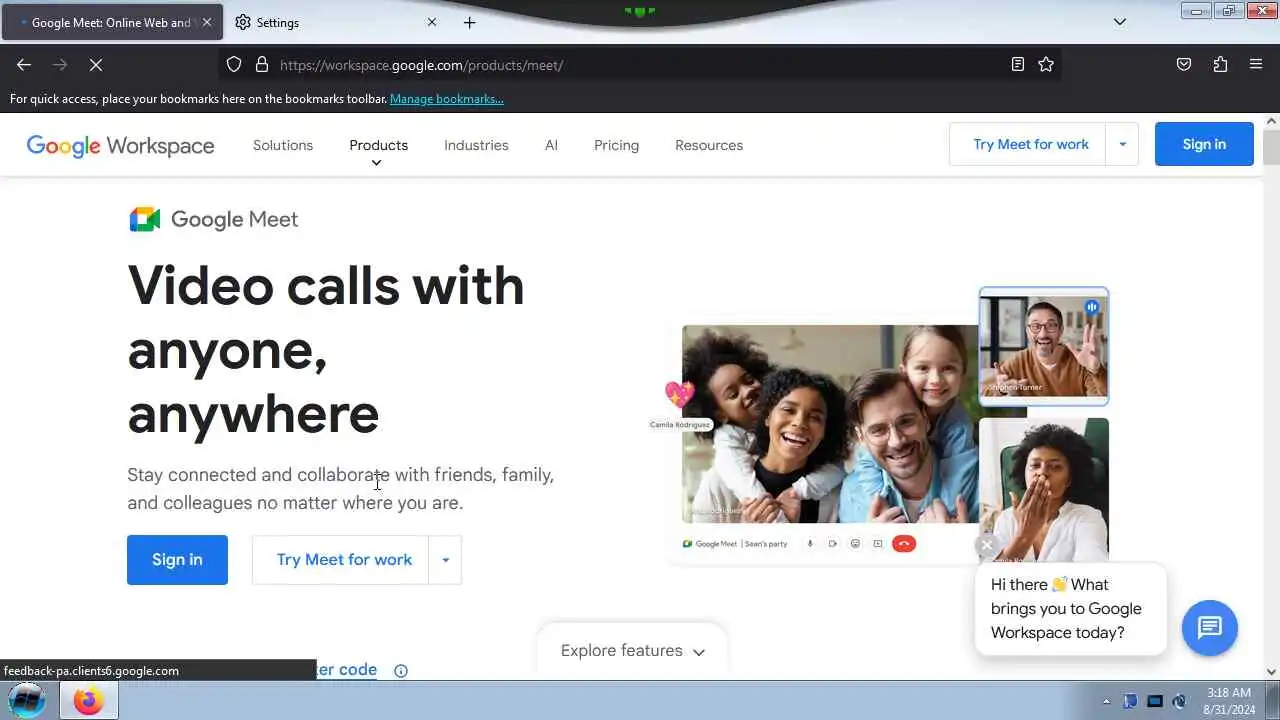Viewport: 1280px width, 720px height.
Task: Open the Pocket save icon
Action: coord(1184,64)
